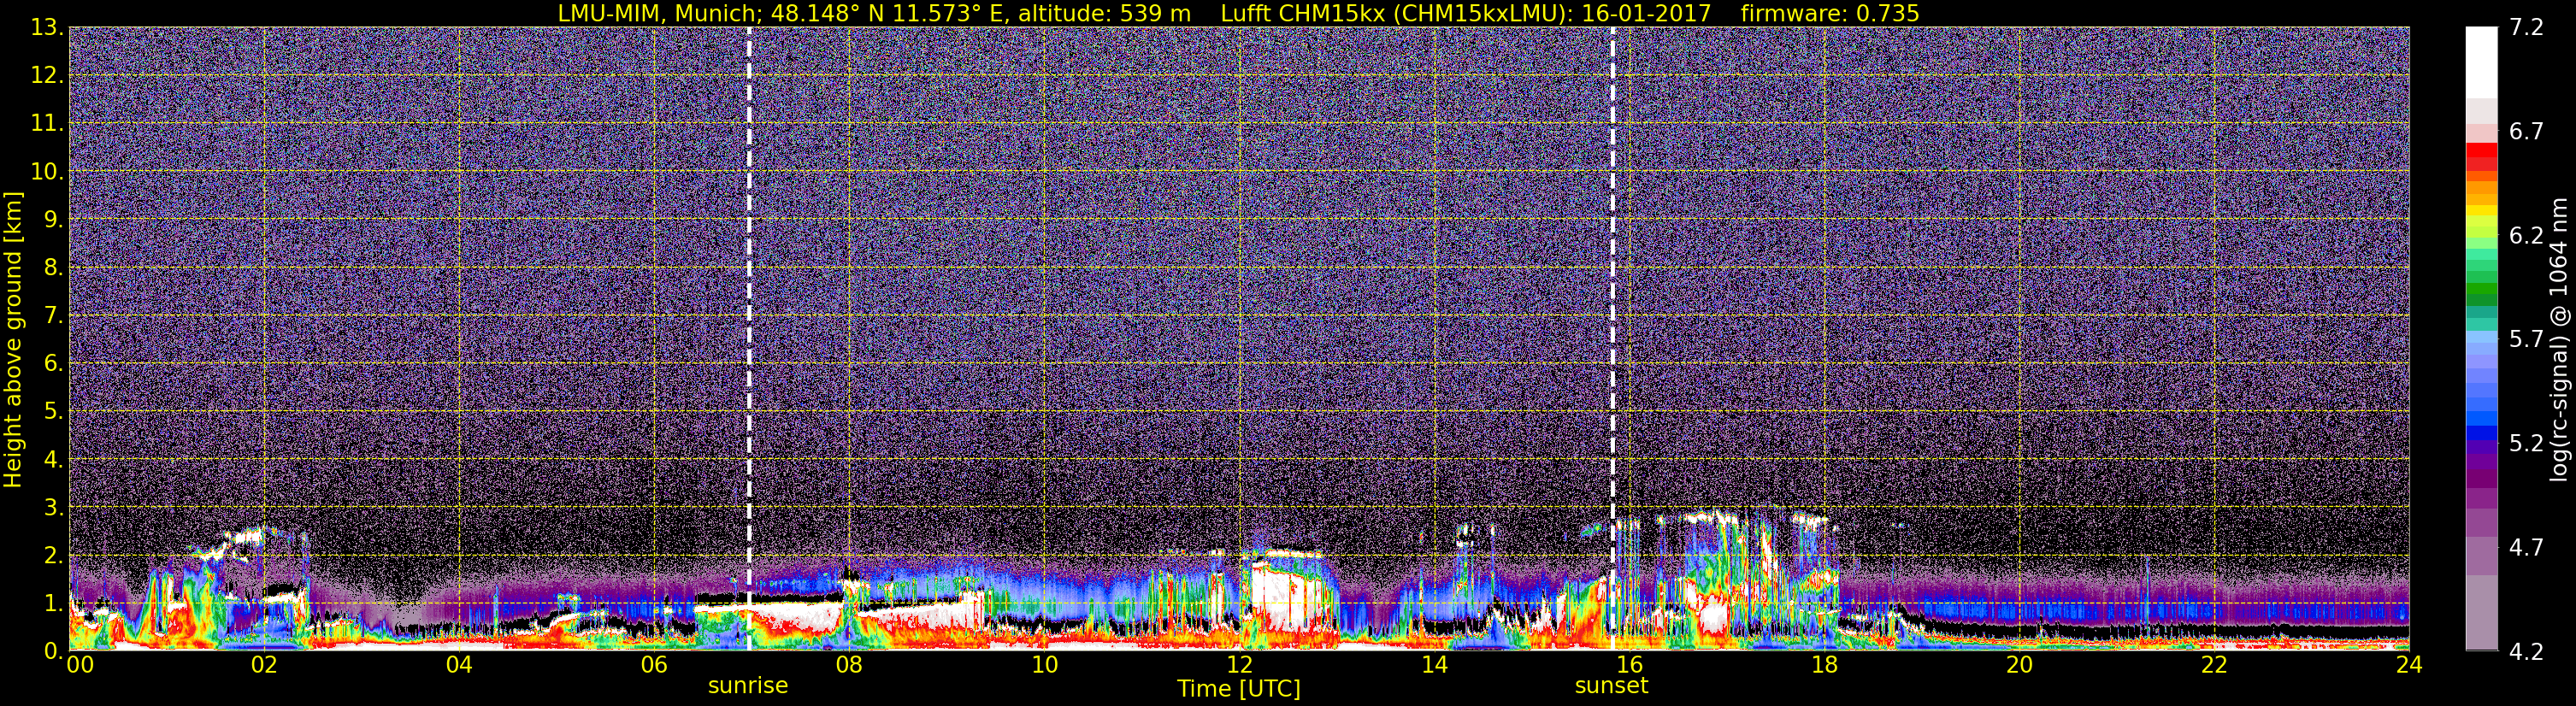The width and height of the screenshot is (2576, 706).
Task: Click the '20' time axis tick label
Action: click(2019, 665)
